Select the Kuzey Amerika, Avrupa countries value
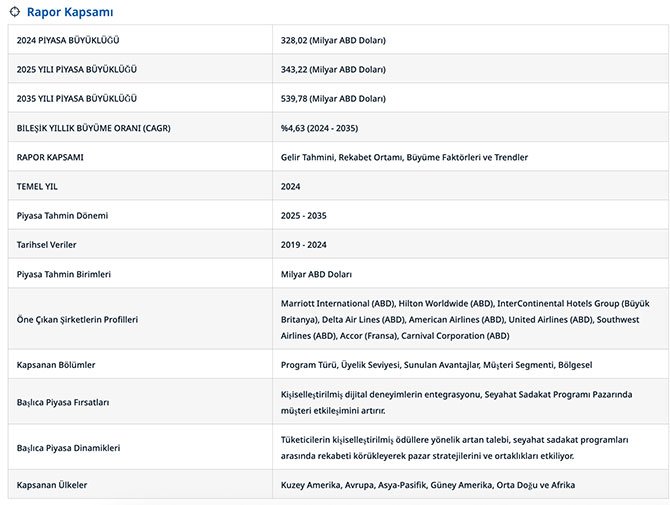 pyautogui.click(x=428, y=485)
